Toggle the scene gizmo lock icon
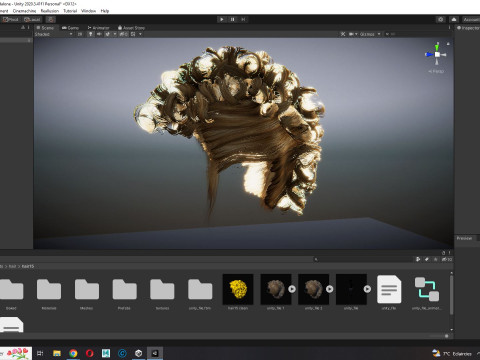480x360 pixels. click(448, 44)
